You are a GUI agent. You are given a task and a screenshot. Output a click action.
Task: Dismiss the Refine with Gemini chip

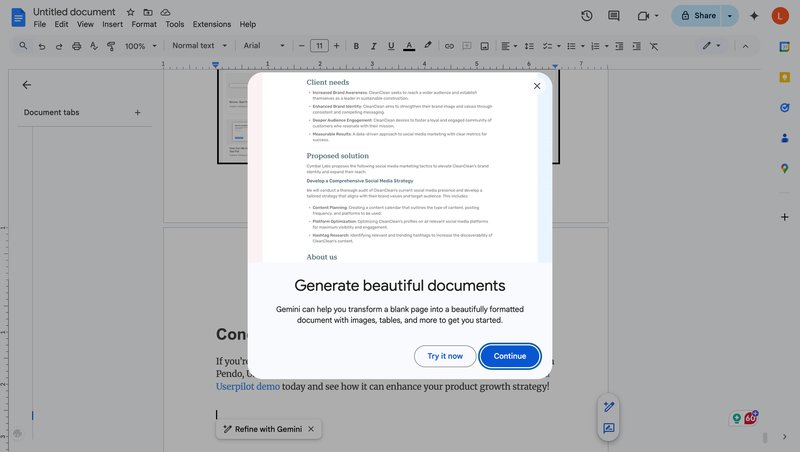pos(311,429)
